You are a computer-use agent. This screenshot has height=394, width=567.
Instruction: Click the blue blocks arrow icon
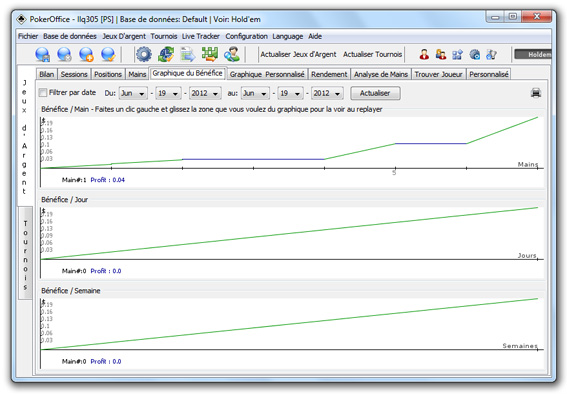[x=457, y=55]
